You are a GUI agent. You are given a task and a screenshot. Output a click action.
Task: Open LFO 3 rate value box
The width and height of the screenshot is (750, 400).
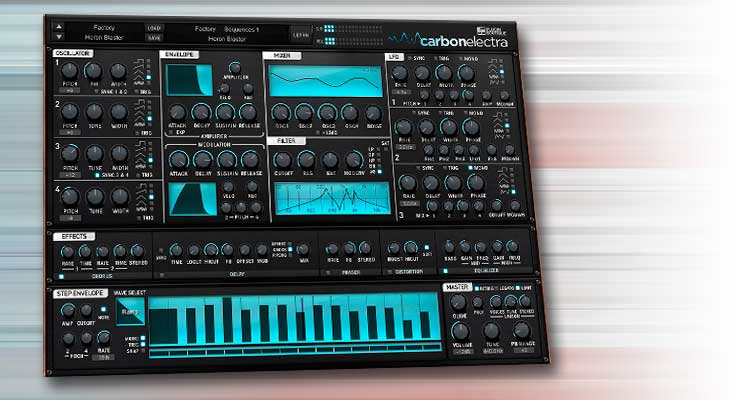point(409,203)
